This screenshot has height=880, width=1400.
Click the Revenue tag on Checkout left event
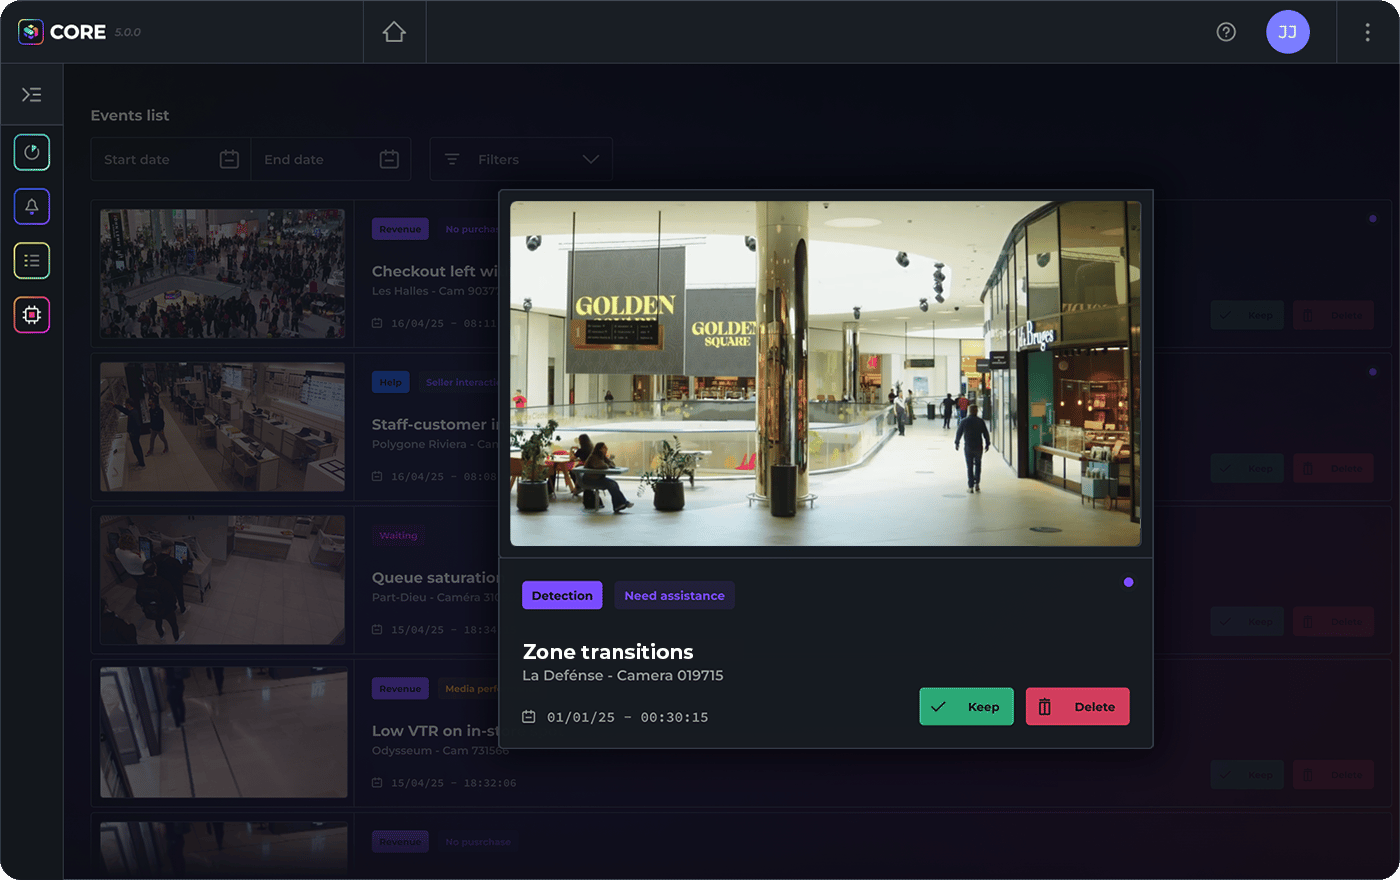[400, 229]
